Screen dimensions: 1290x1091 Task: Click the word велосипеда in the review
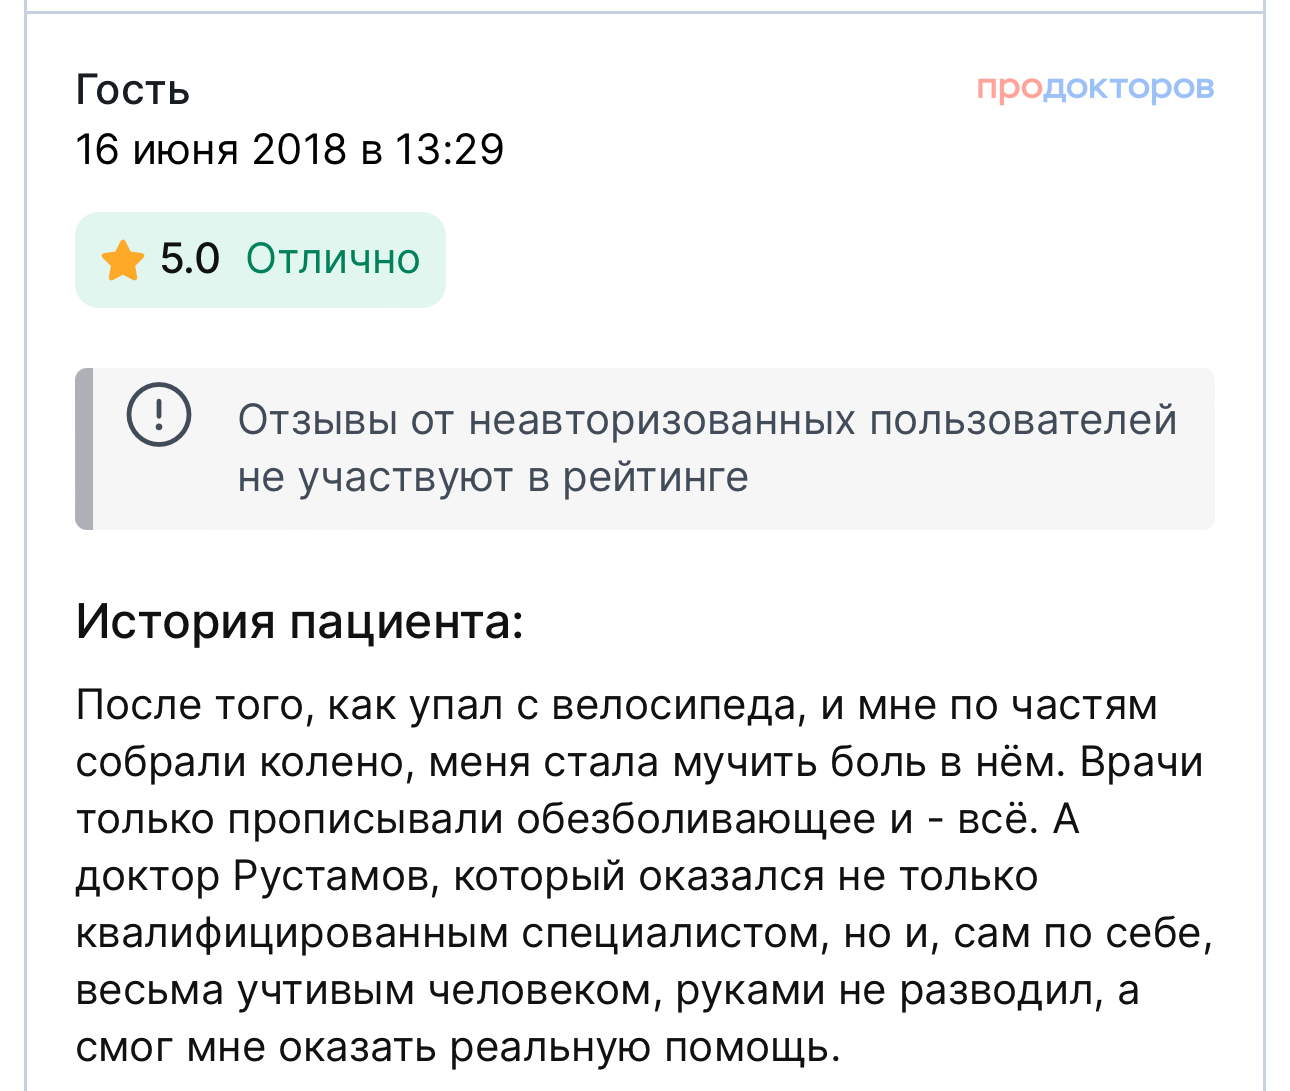pos(673,706)
